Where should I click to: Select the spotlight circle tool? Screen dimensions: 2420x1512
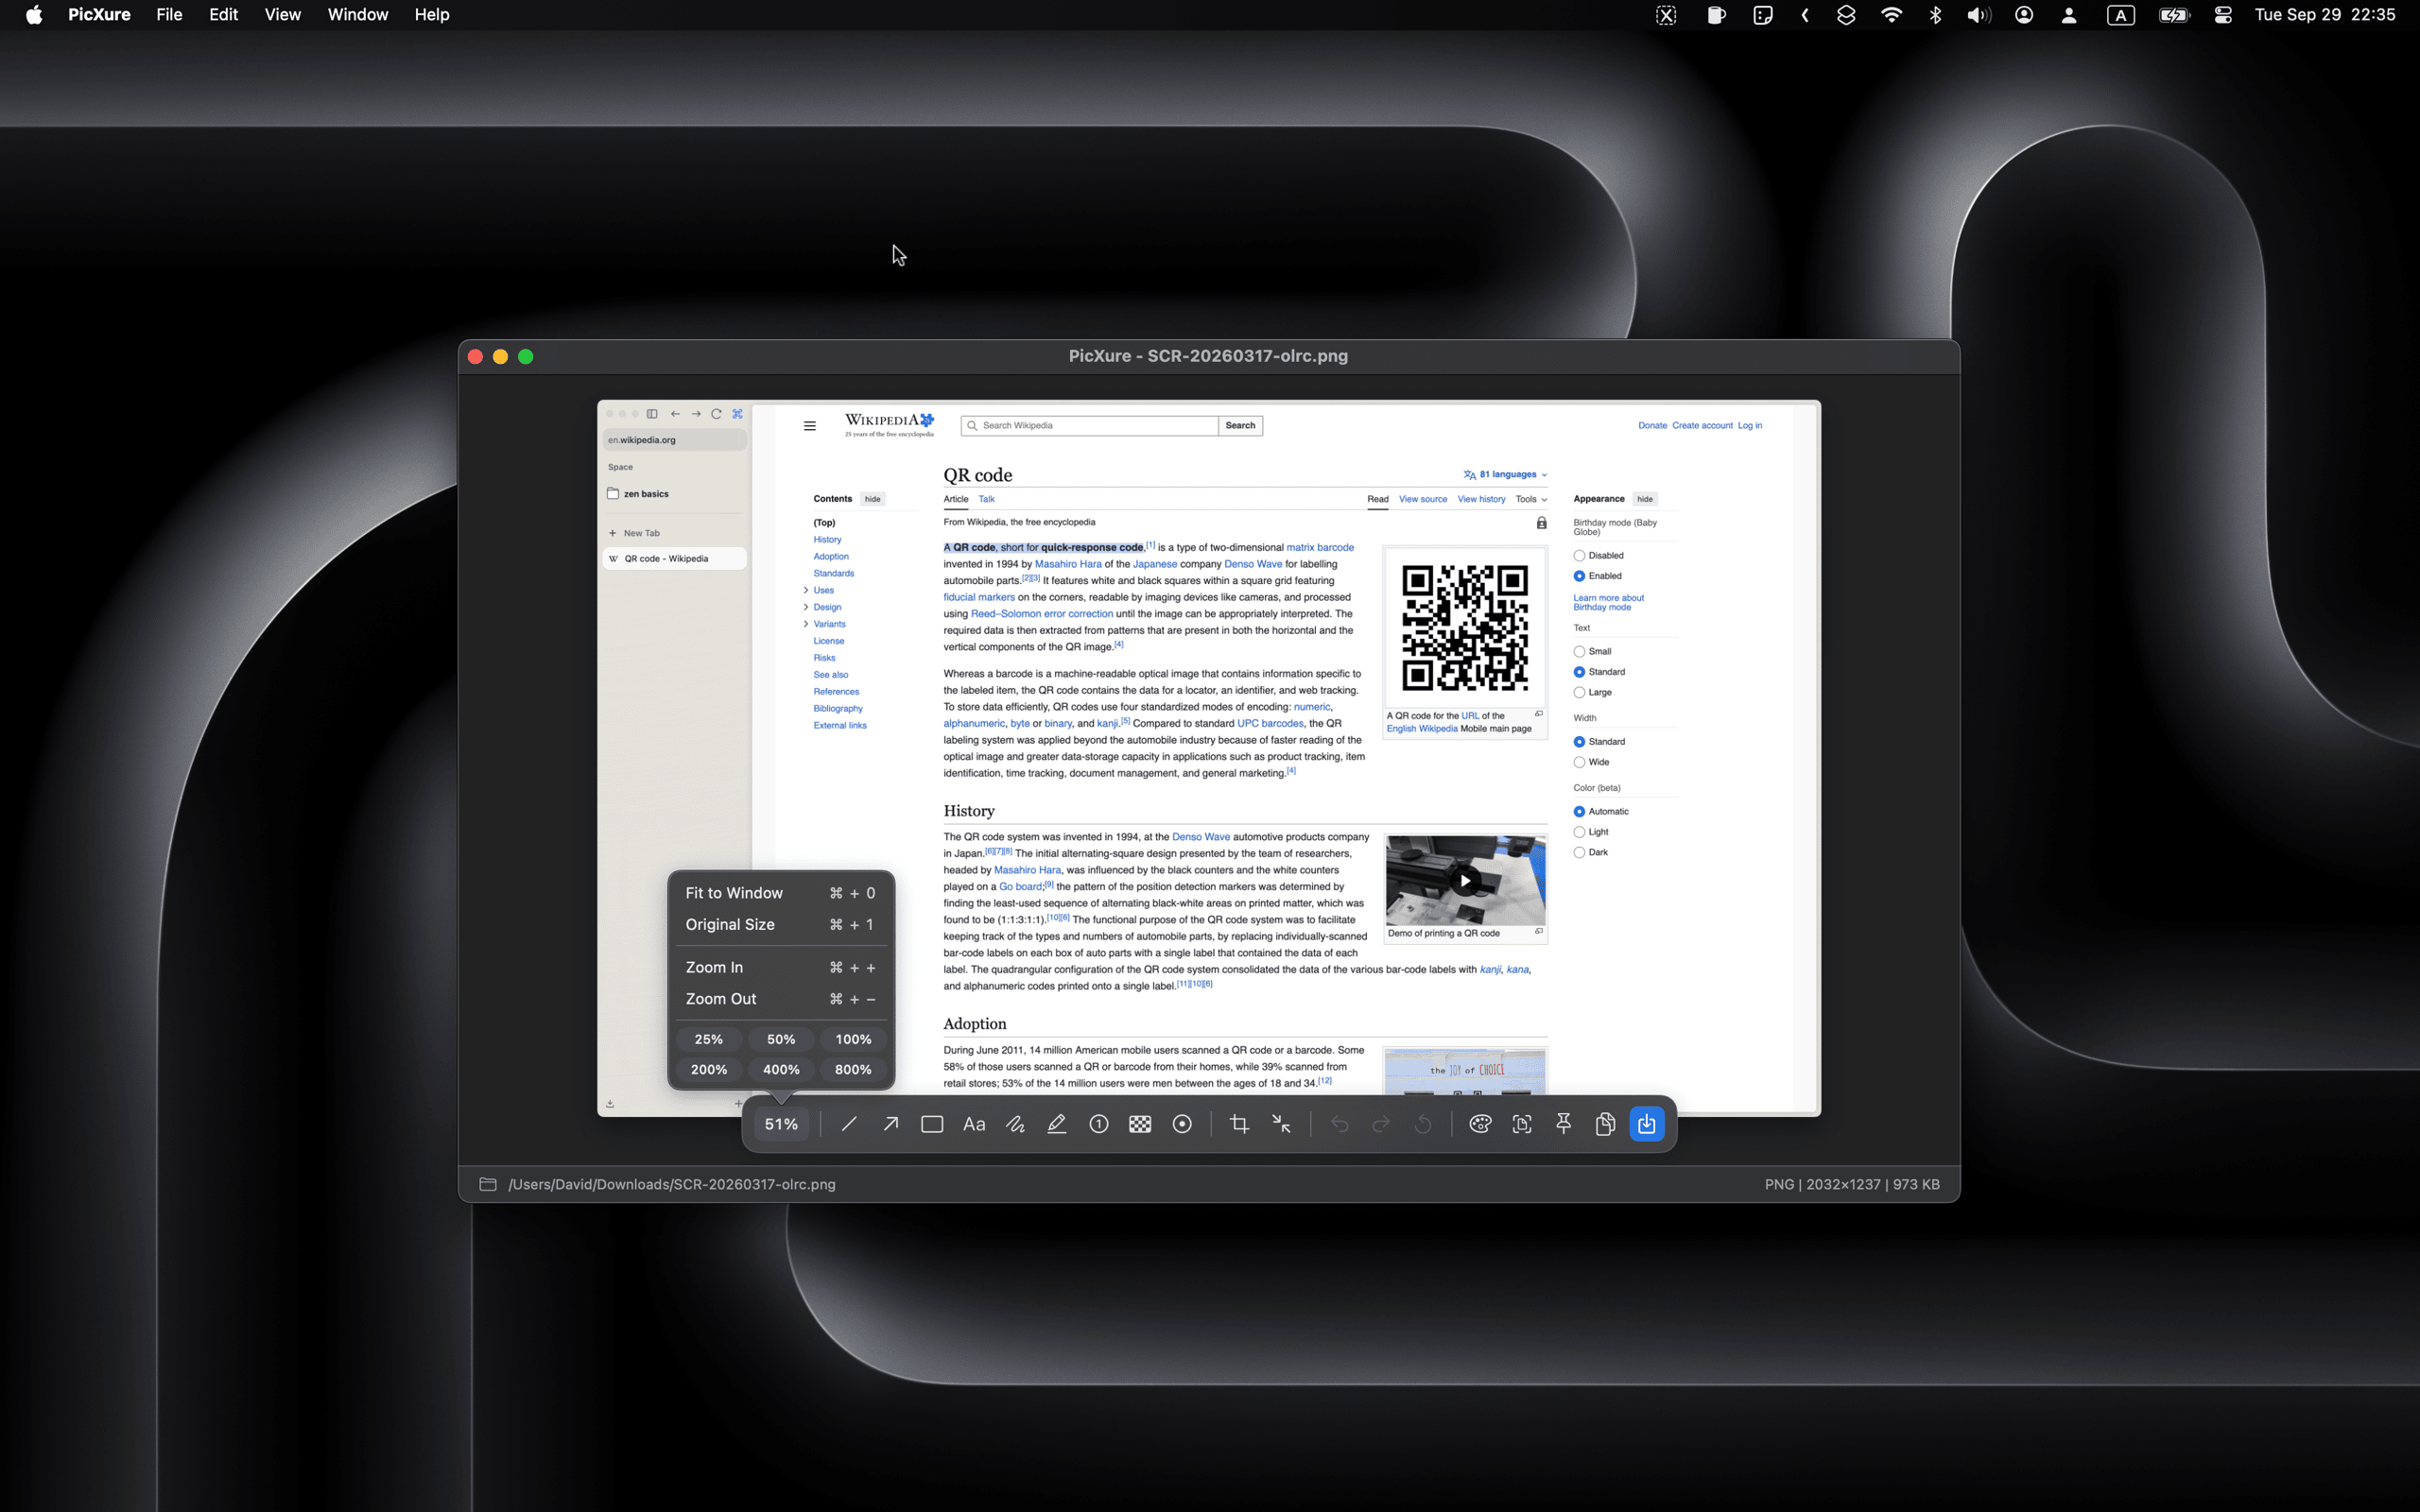1182,1124
